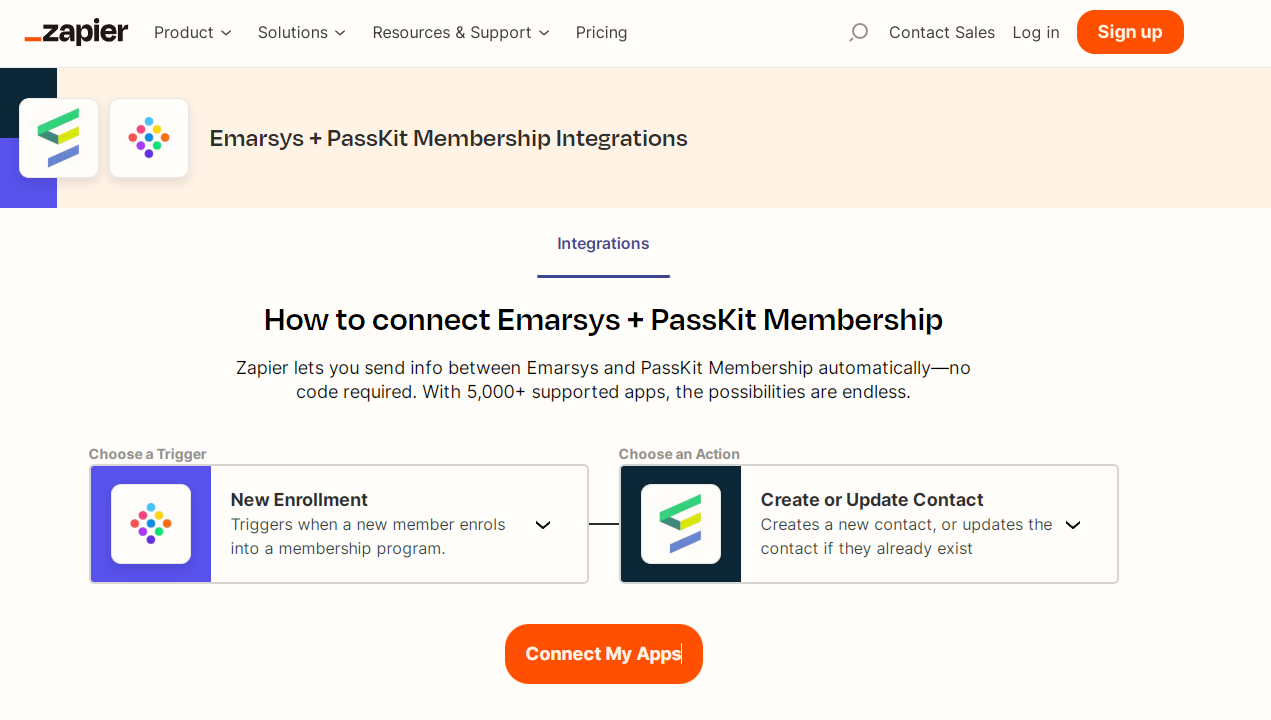This screenshot has width=1271, height=720.
Task: Click Emarsys logo in header banner
Action: [x=59, y=138]
